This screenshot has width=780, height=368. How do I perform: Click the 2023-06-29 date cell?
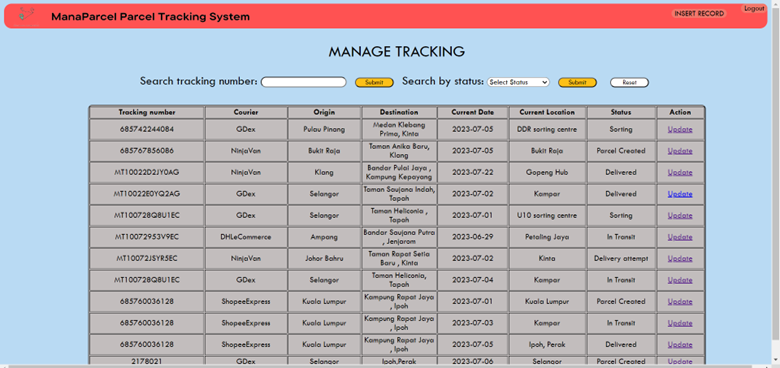[x=473, y=237]
